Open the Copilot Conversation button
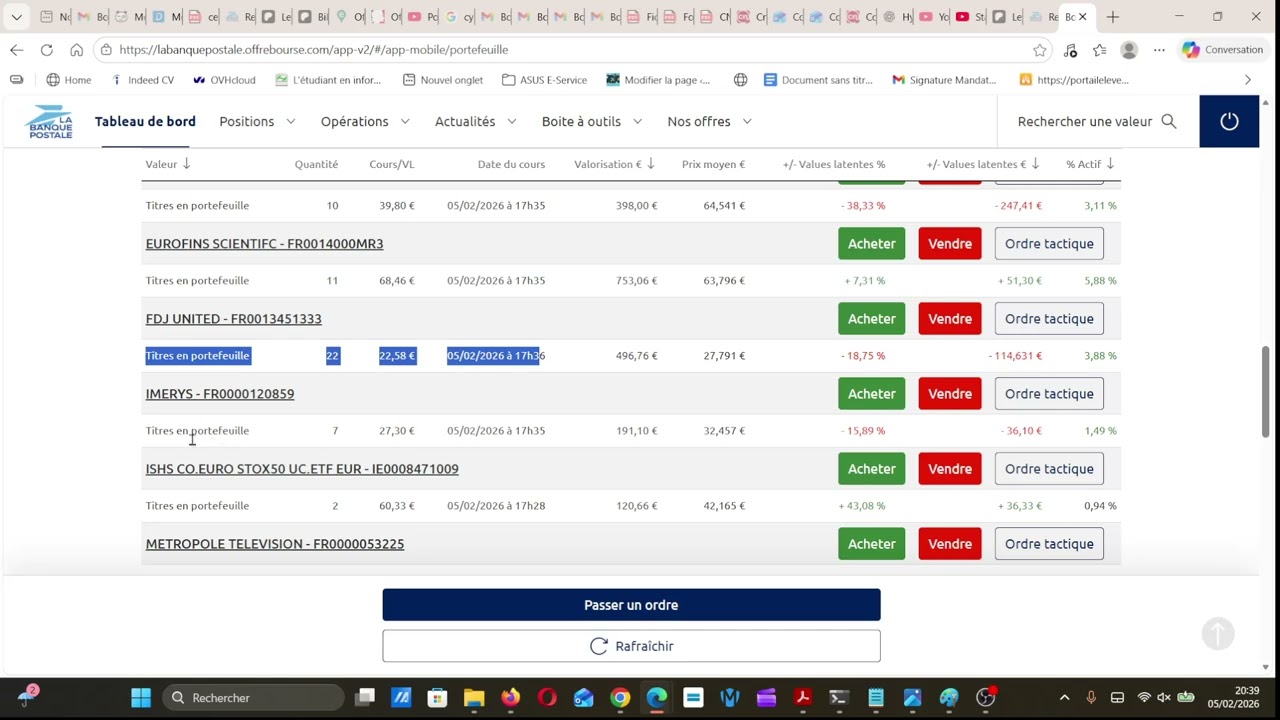 coord(1223,49)
